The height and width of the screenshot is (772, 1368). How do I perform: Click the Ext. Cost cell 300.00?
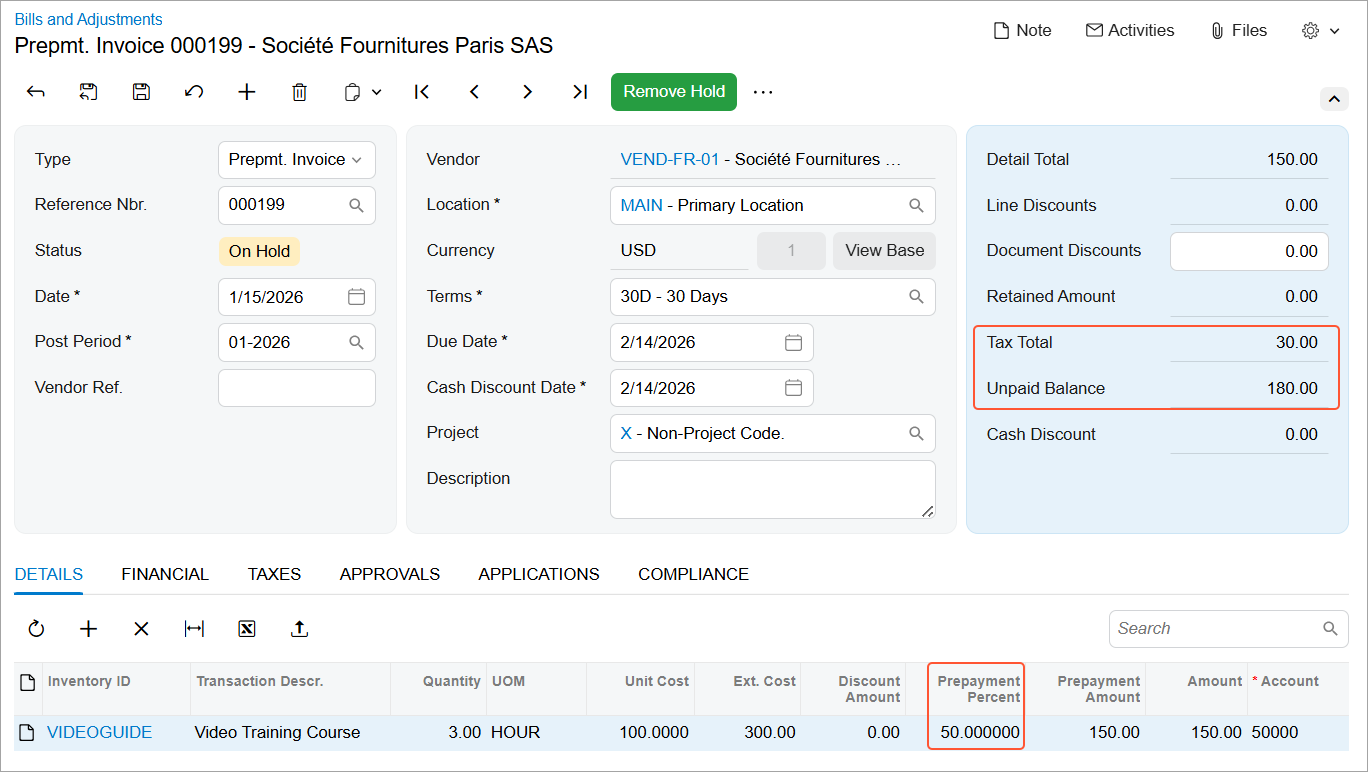tap(748, 733)
